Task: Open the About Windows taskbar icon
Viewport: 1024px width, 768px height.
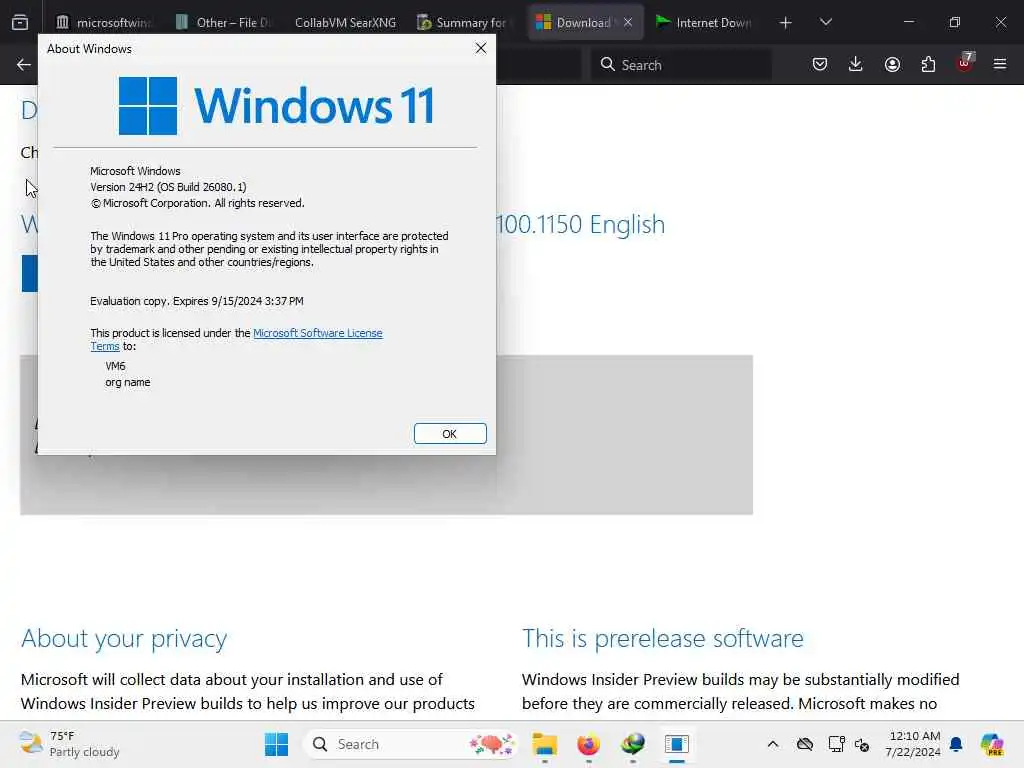Action: point(677,744)
